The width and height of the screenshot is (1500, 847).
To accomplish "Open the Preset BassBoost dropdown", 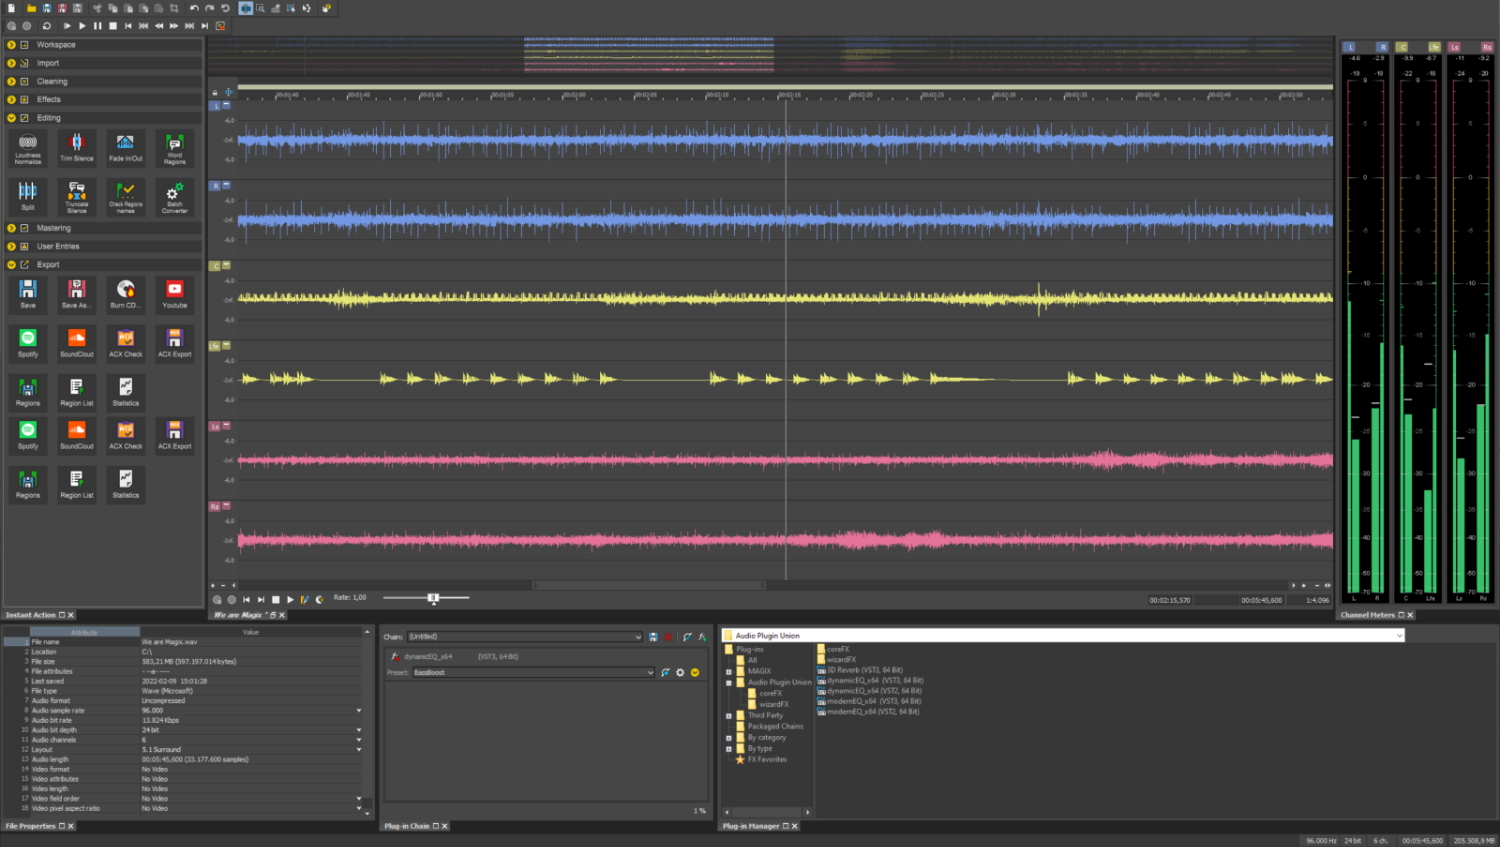I will 650,673.
